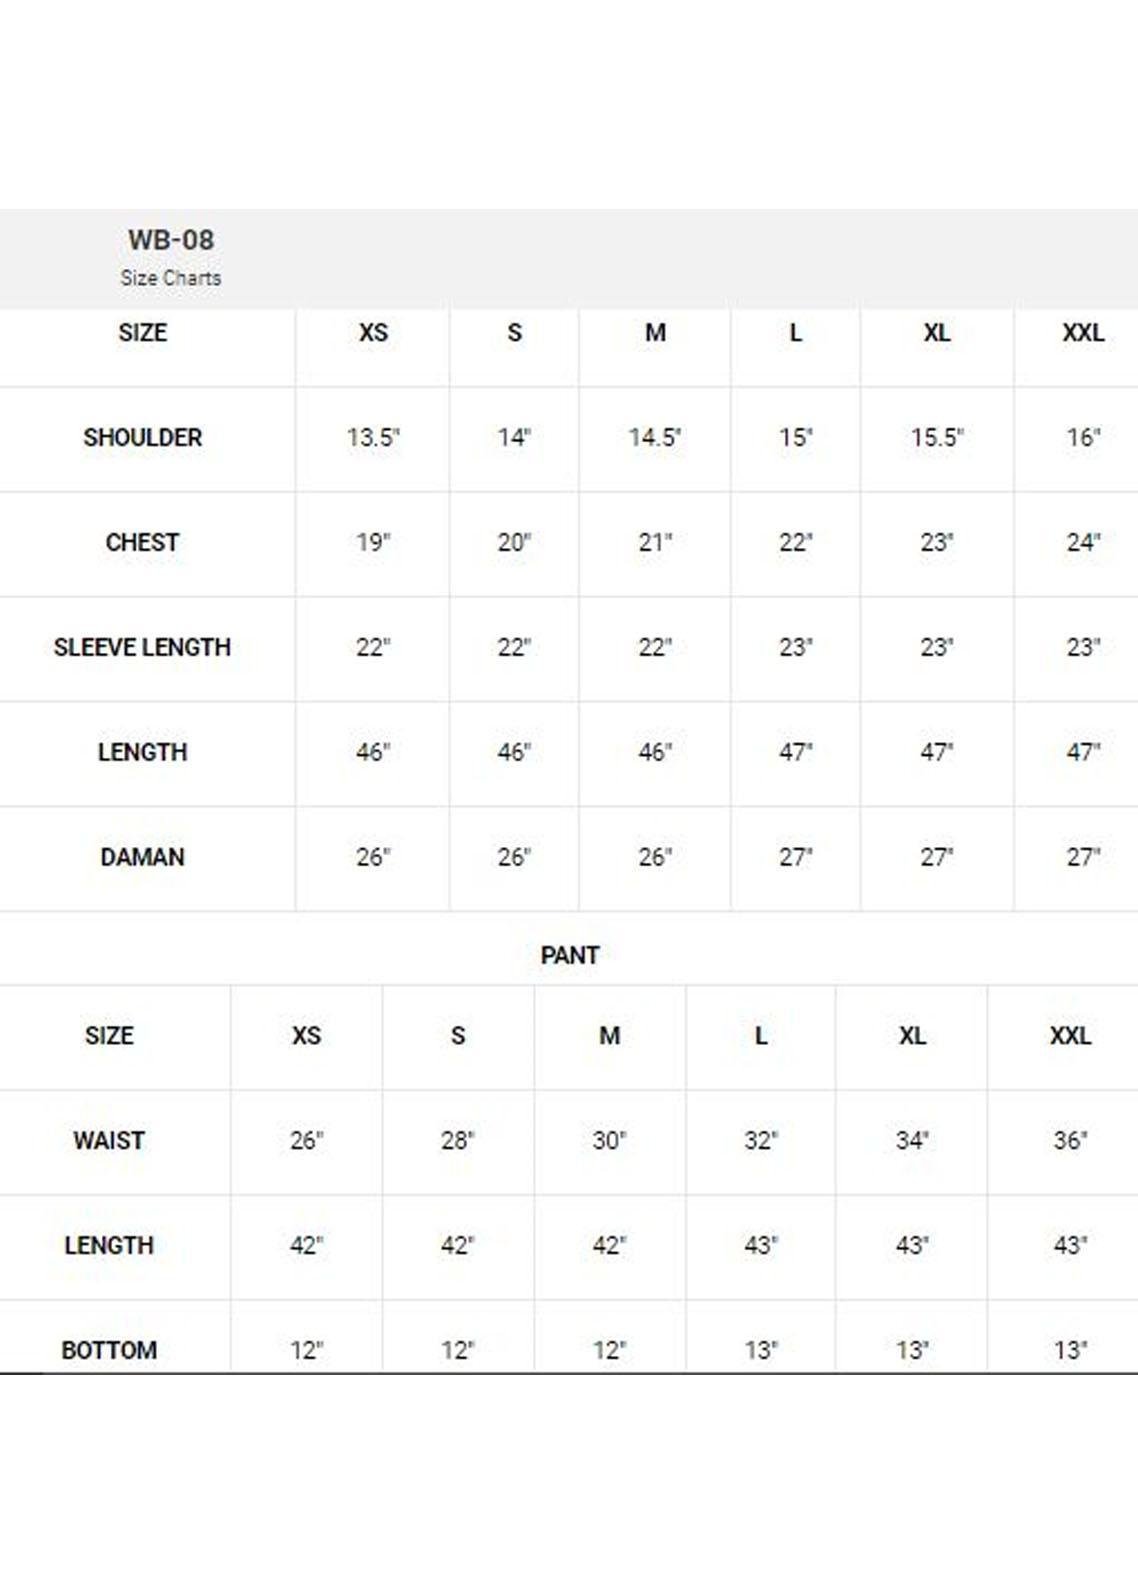Select the CHEST row label
Viewport: 1138px width, 1584px height.
click(x=142, y=542)
